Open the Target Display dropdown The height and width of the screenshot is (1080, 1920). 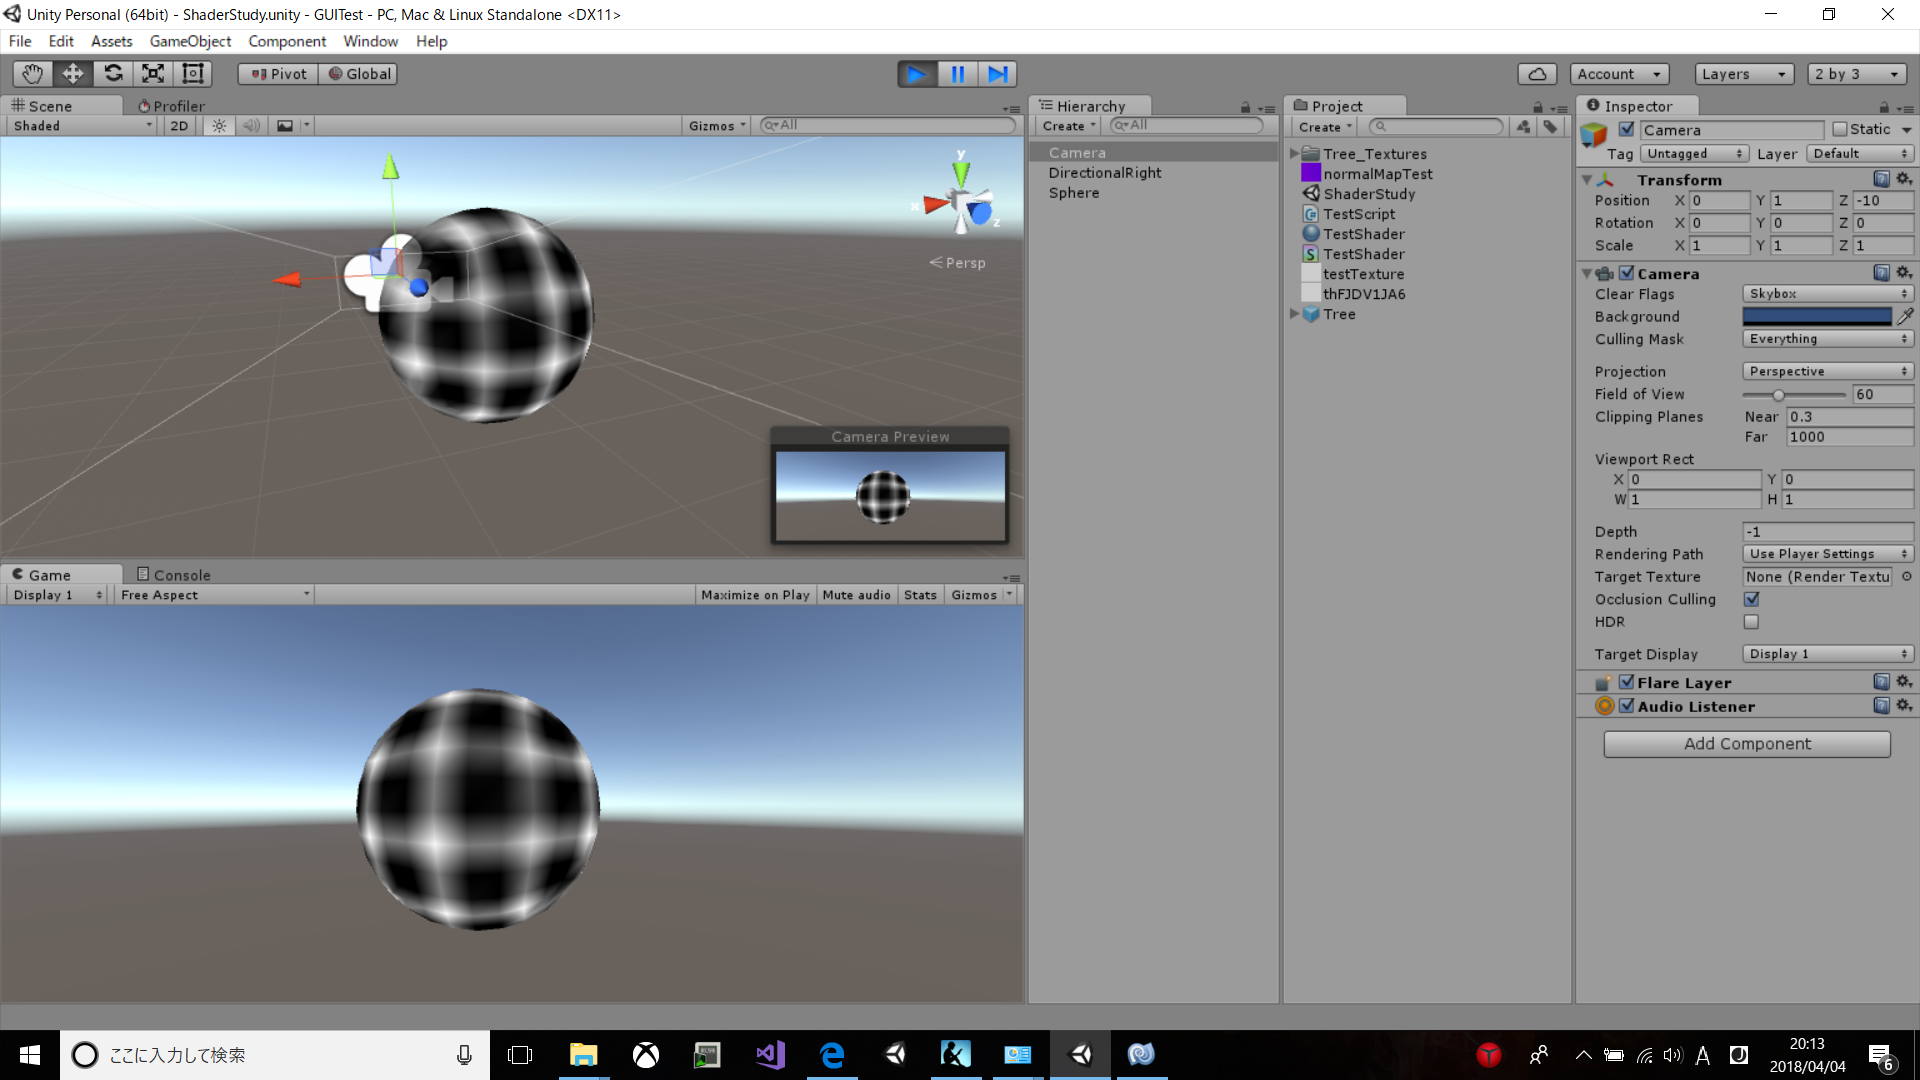(1828, 654)
